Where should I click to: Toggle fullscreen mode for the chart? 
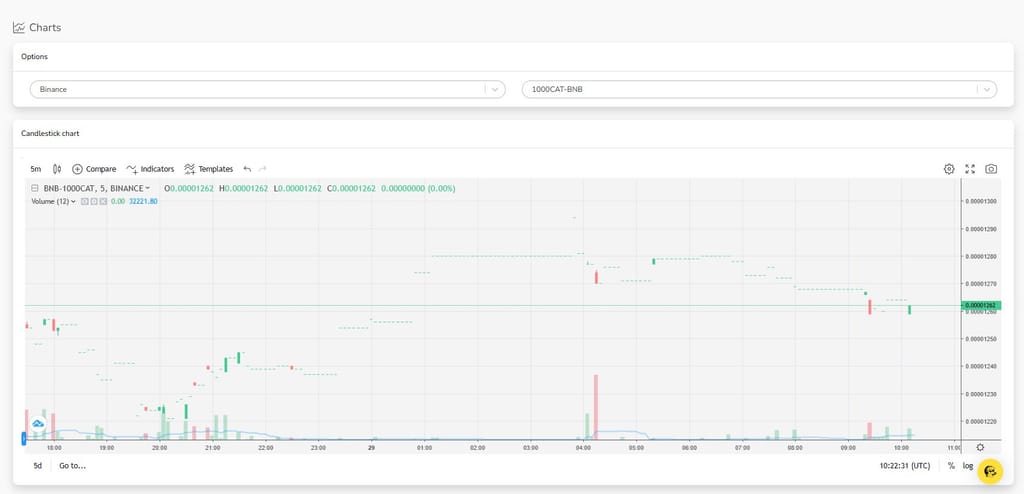[x=970, y=169]
